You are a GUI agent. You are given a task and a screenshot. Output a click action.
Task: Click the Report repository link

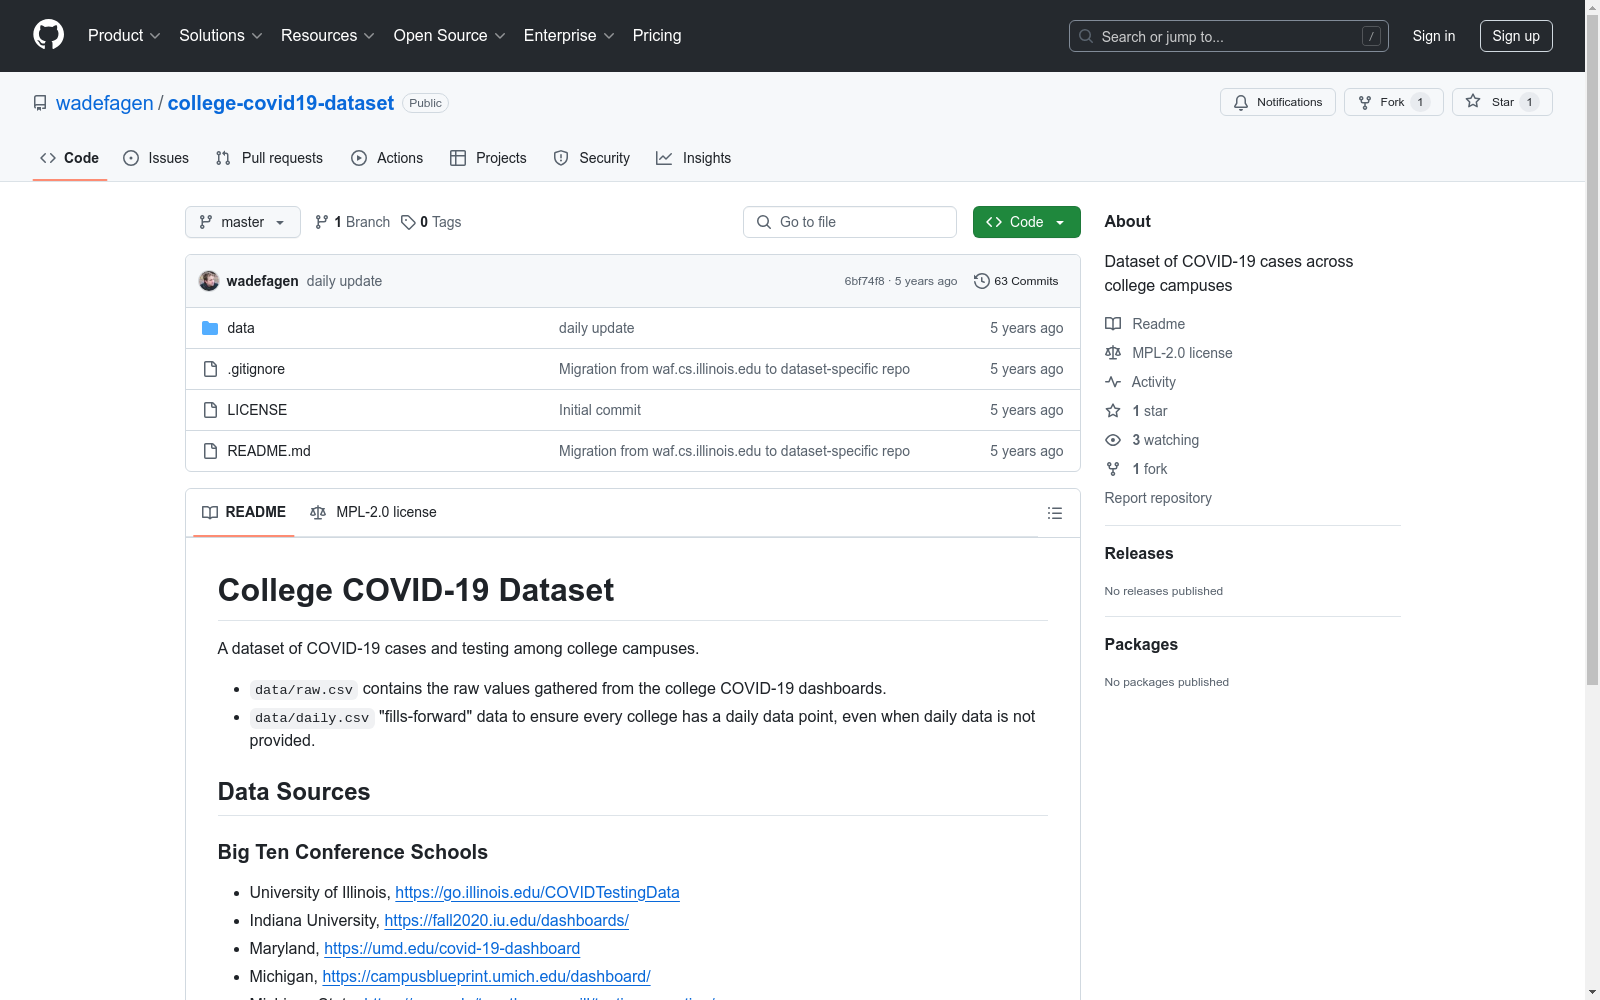[1158, 498]
